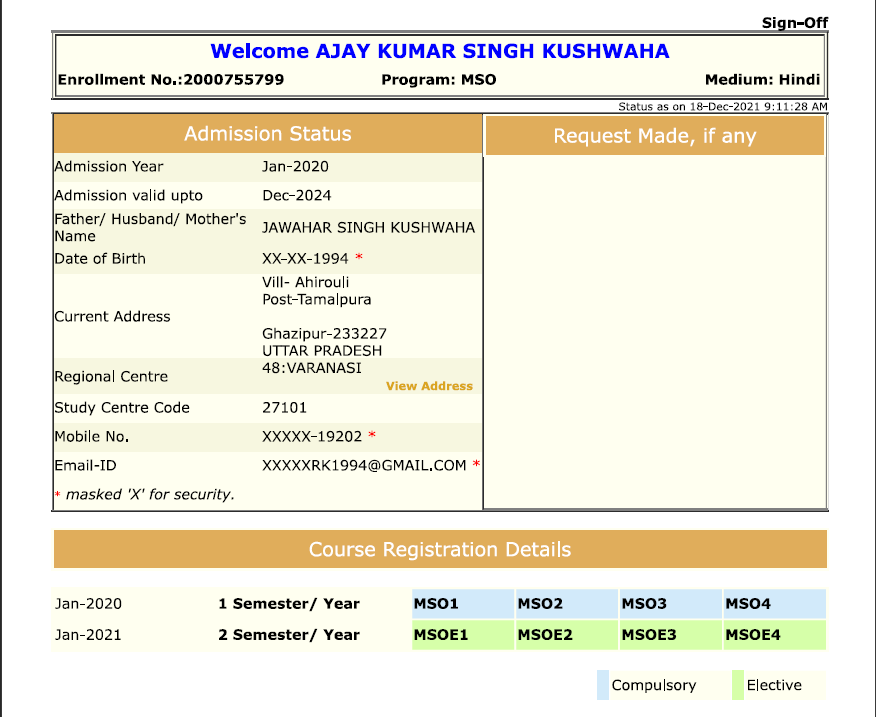Click the Current Address label

tap(112, 316)
